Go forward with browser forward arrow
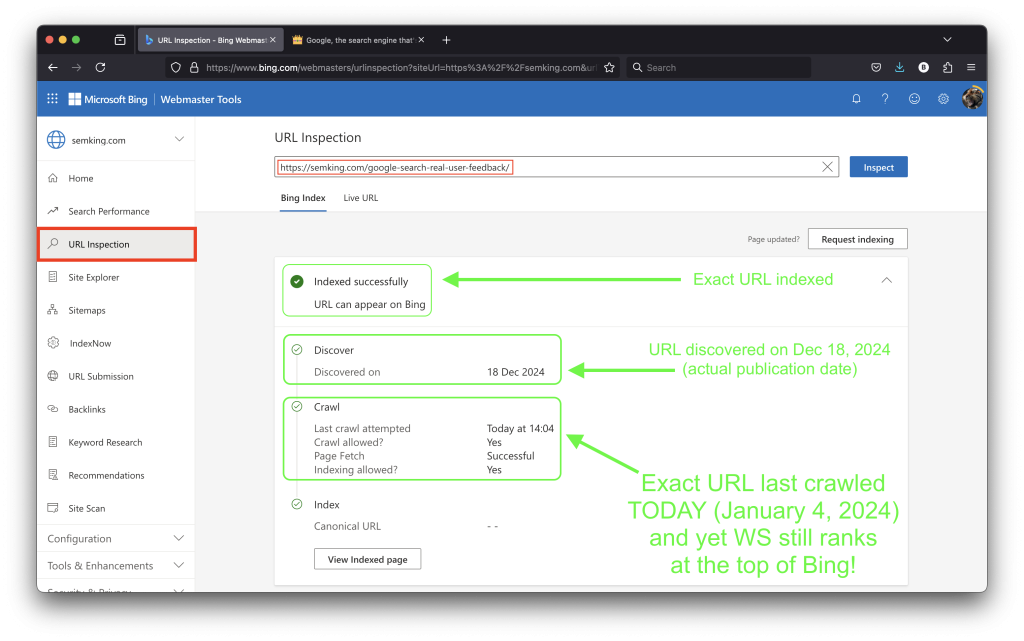This screenshot has width=1024, height=641. pyautogui.click(x=76, y=67)
